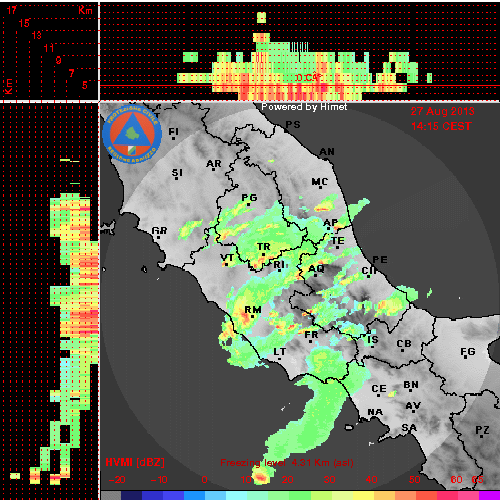Click the Freezing level 4.31 Km label
The image size is (500, 500).
pyautogui.click(x=287, y=463)
